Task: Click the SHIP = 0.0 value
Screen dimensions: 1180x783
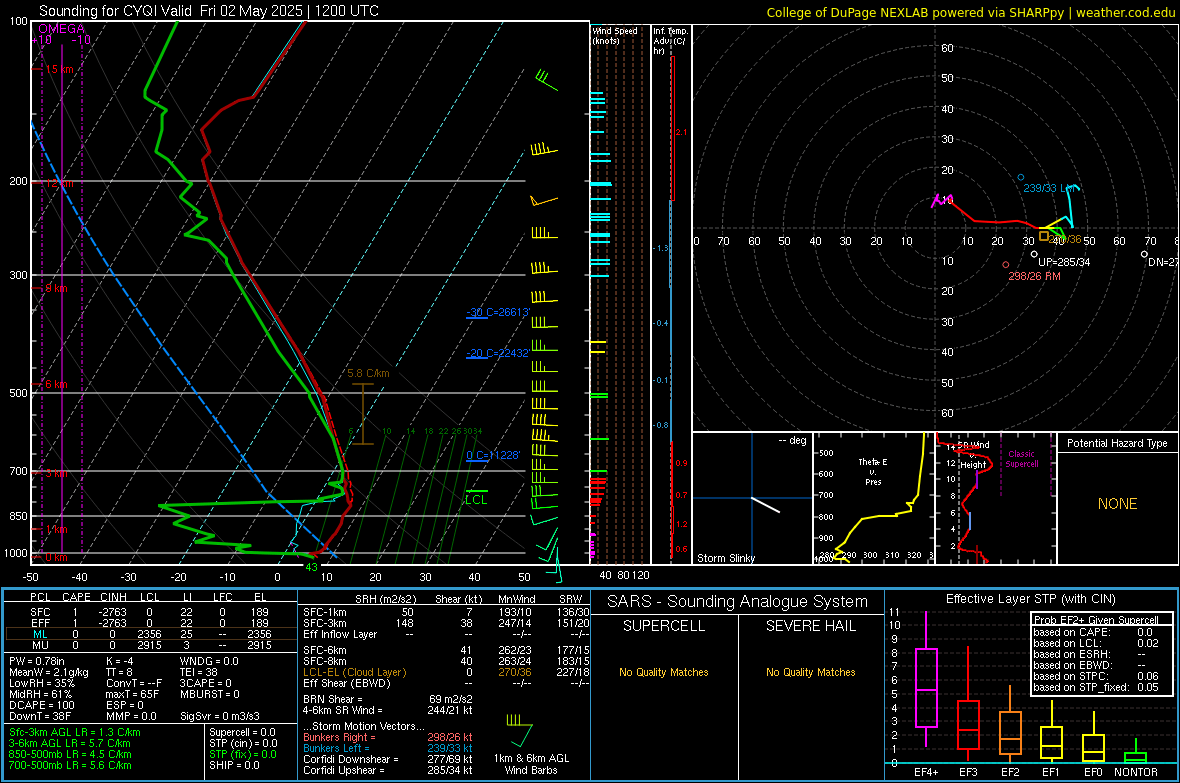Action: pyautogui.click(x=234, y=765)
